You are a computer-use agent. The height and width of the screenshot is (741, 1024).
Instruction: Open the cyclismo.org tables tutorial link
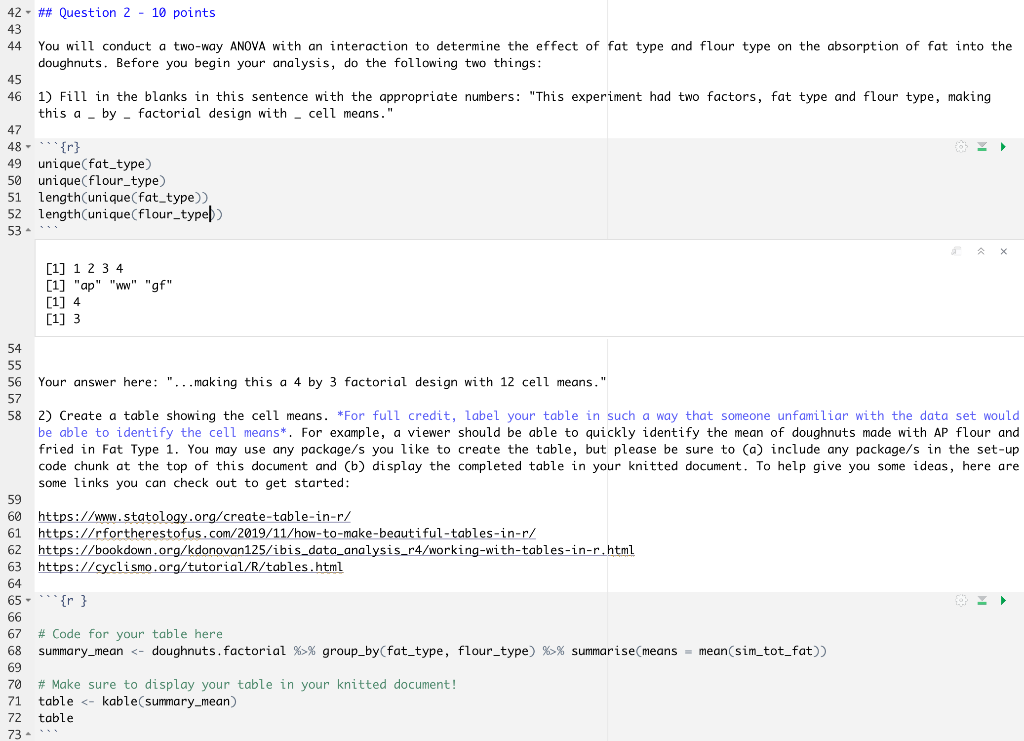click(190, 567)
